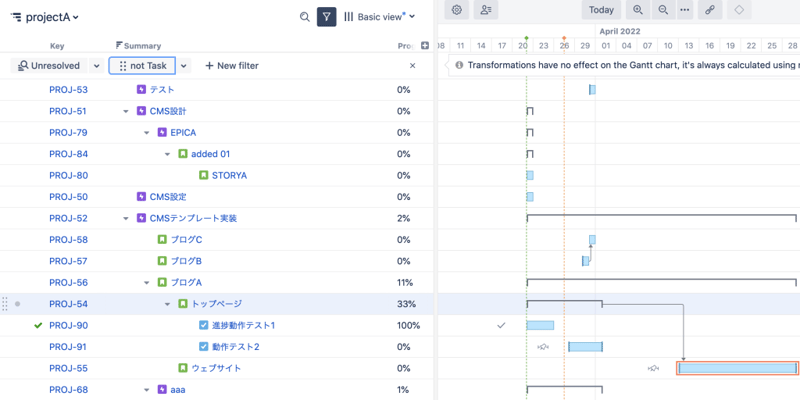Zoom out on the Gantt timeline
Image resolution: width=800 pixels, height=400 pixels.
tap(662, 10)
